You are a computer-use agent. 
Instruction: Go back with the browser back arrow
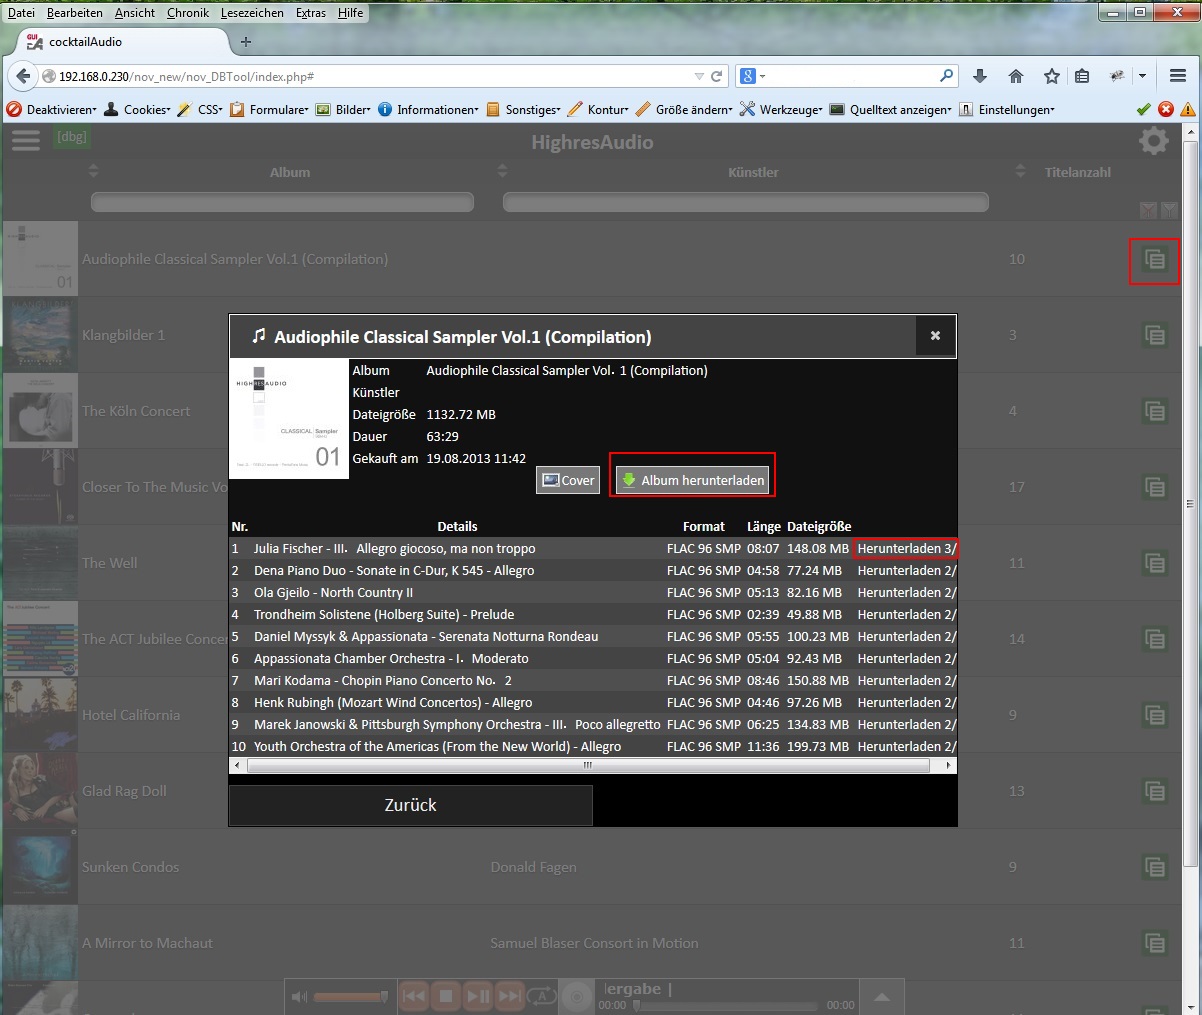(x=22, y=76)
